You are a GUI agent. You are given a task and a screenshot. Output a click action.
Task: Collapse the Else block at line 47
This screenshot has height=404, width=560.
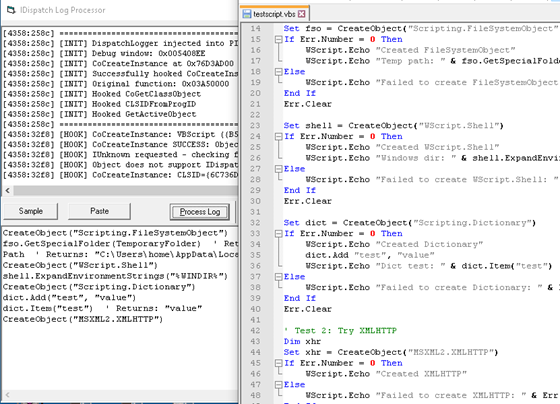[x=279, y=385]
